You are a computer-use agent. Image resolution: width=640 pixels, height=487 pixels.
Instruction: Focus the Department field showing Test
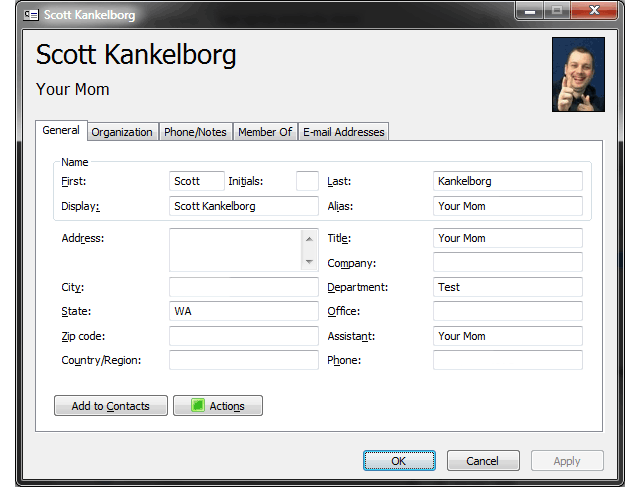click(x=507, y=287)
